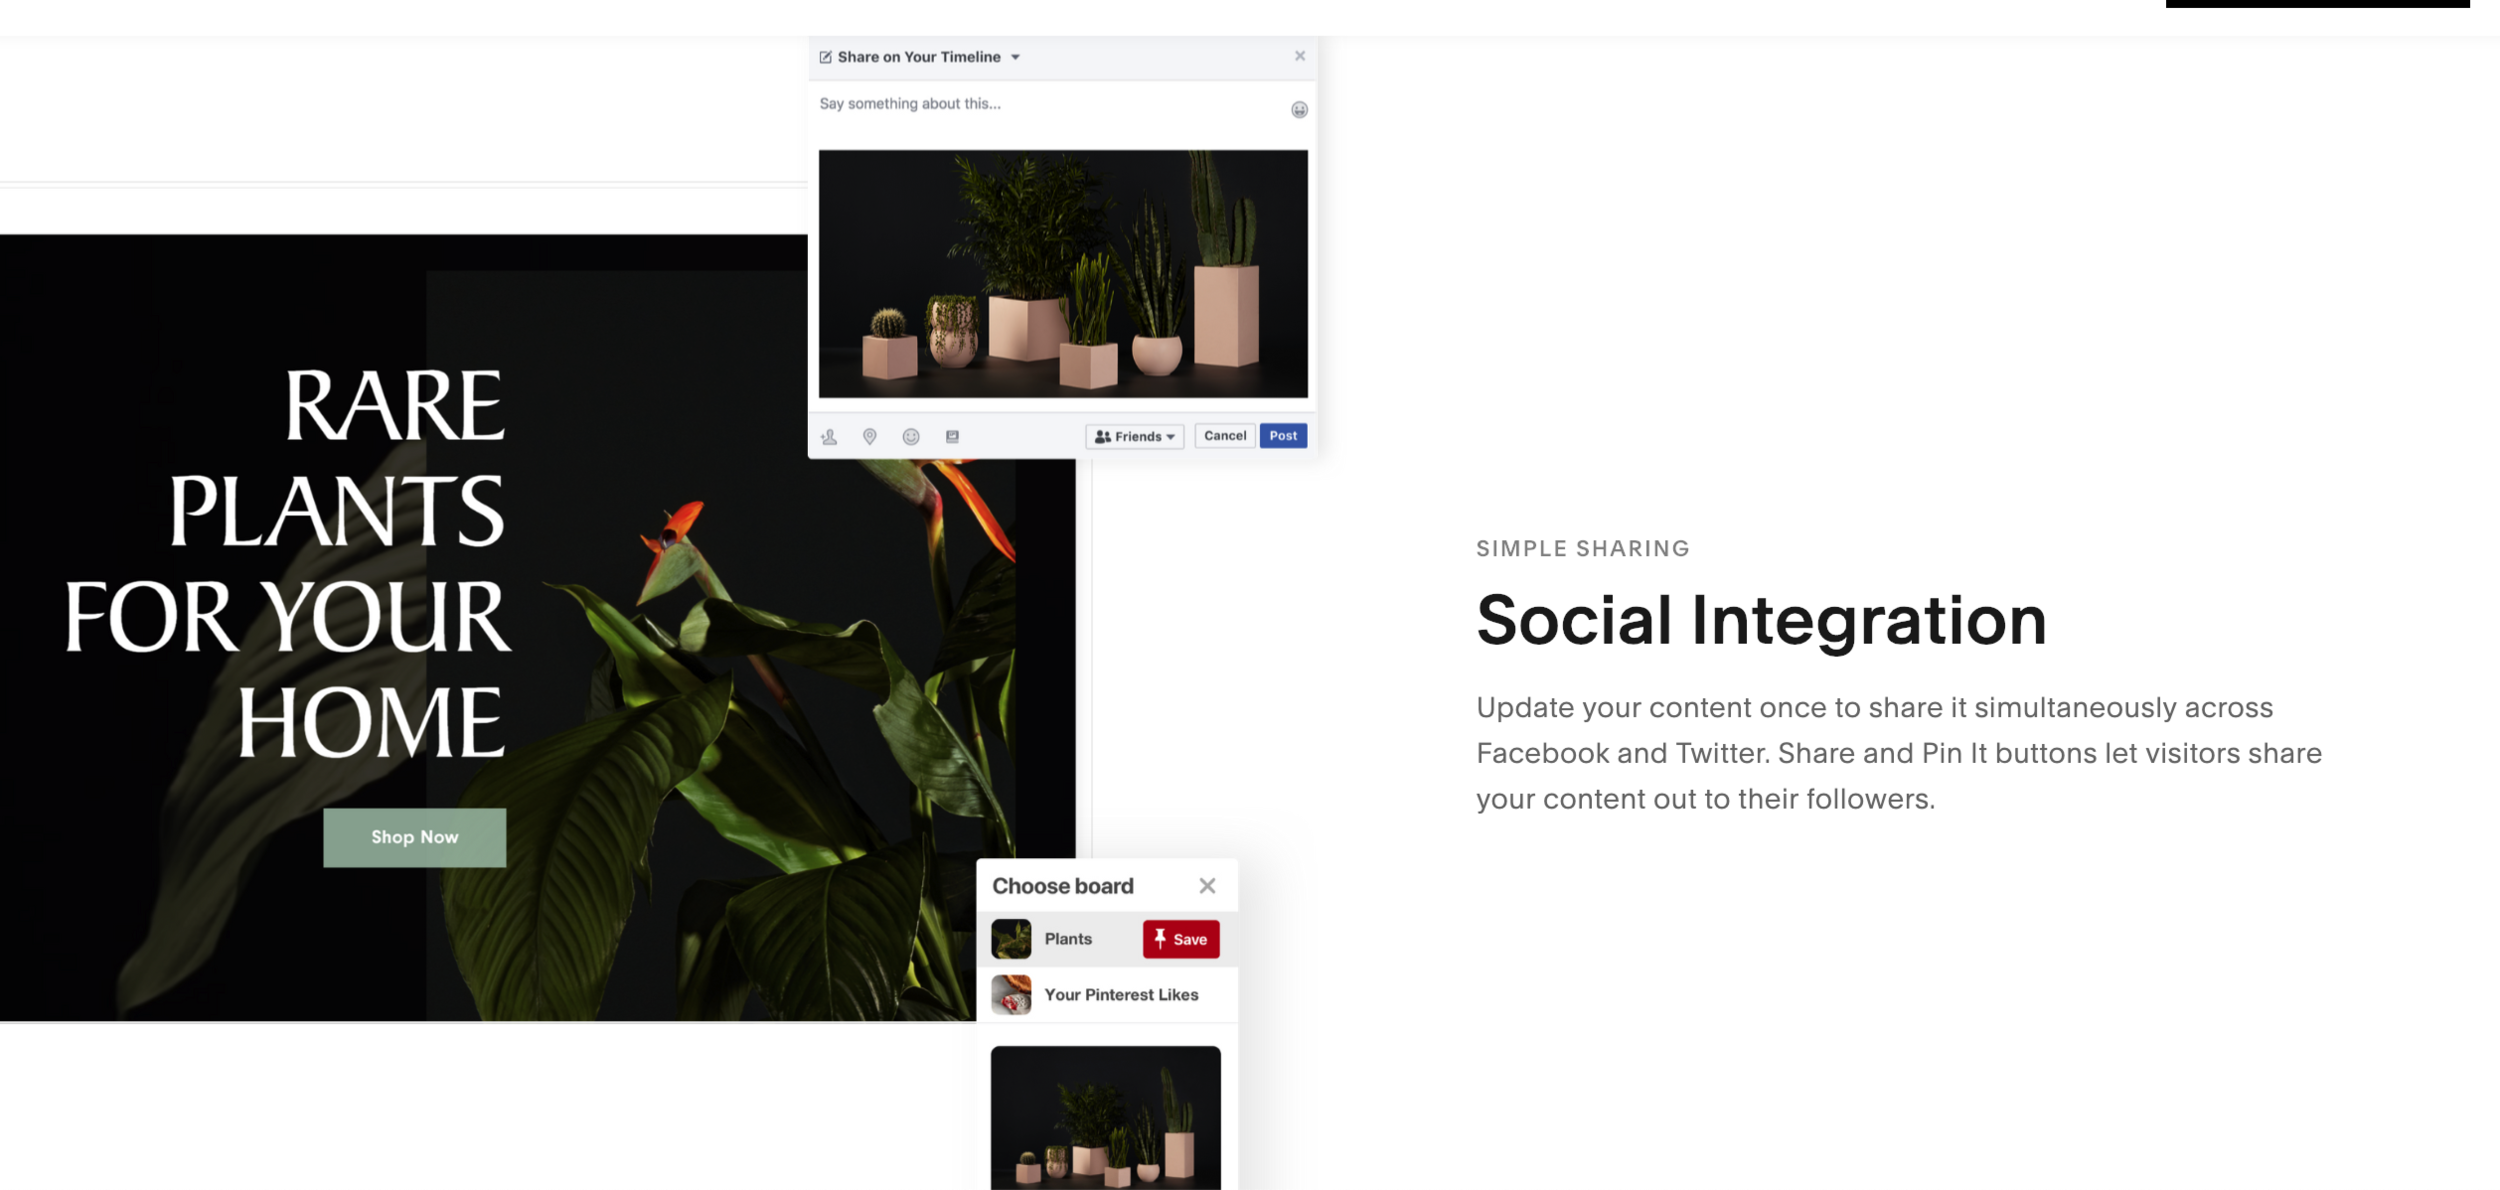Close the Share on Your Timeline dialog
Screen dimensions: 2500x1190
click(1300, 56)
